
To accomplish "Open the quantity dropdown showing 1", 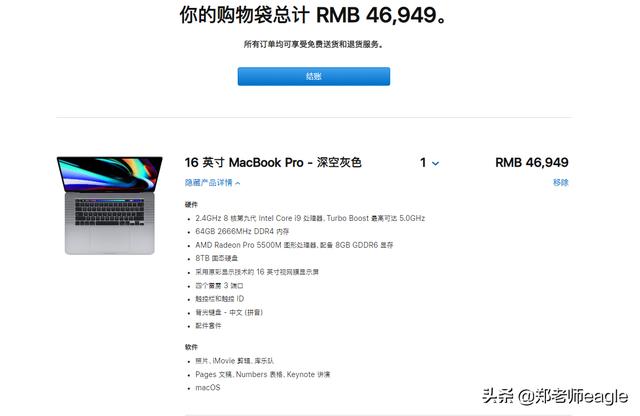I will tap(429, 163).
